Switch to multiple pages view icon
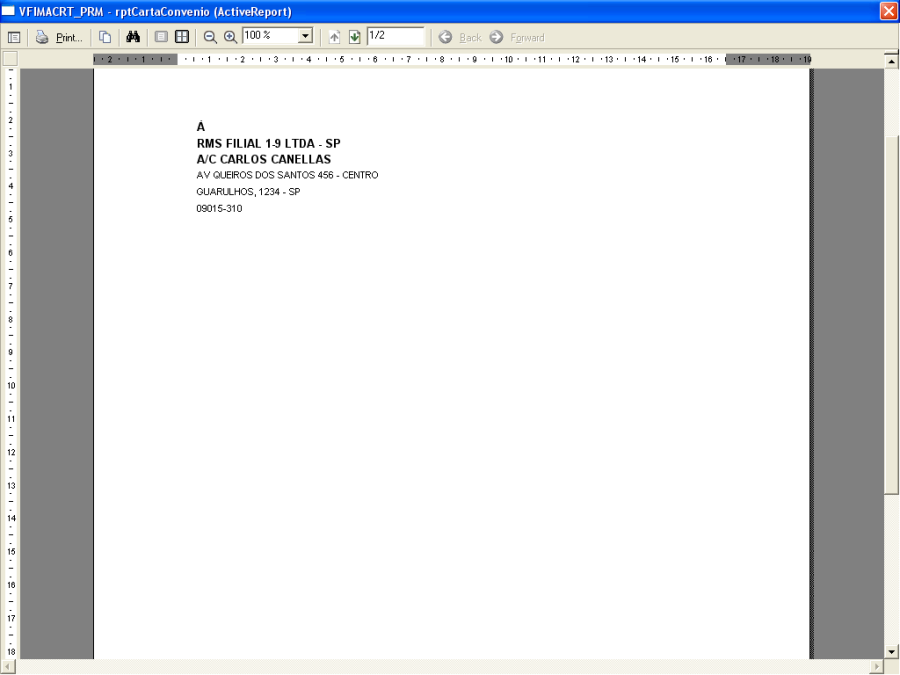Image resolution: width=900 pixels, height=675 pixels. tap(182, 37)
